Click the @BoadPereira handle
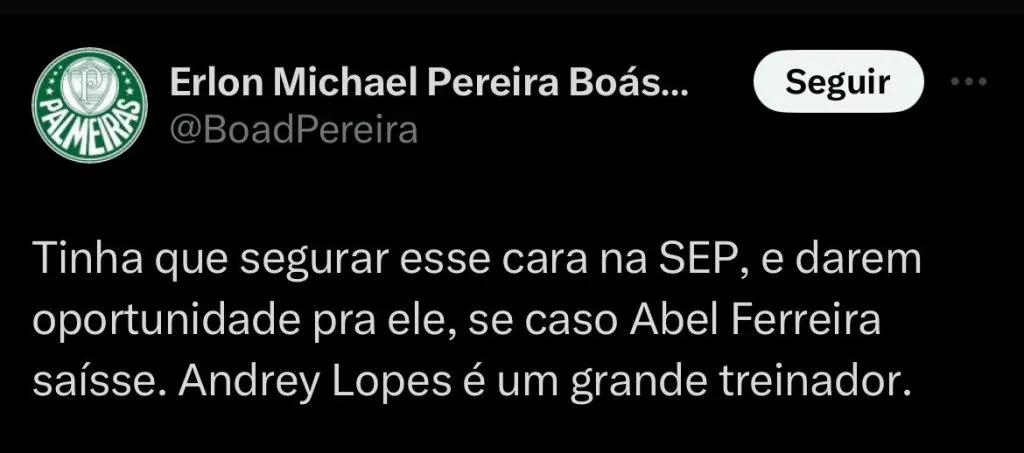The width and height of the screenshot is (1024, 453). point(294,130)
